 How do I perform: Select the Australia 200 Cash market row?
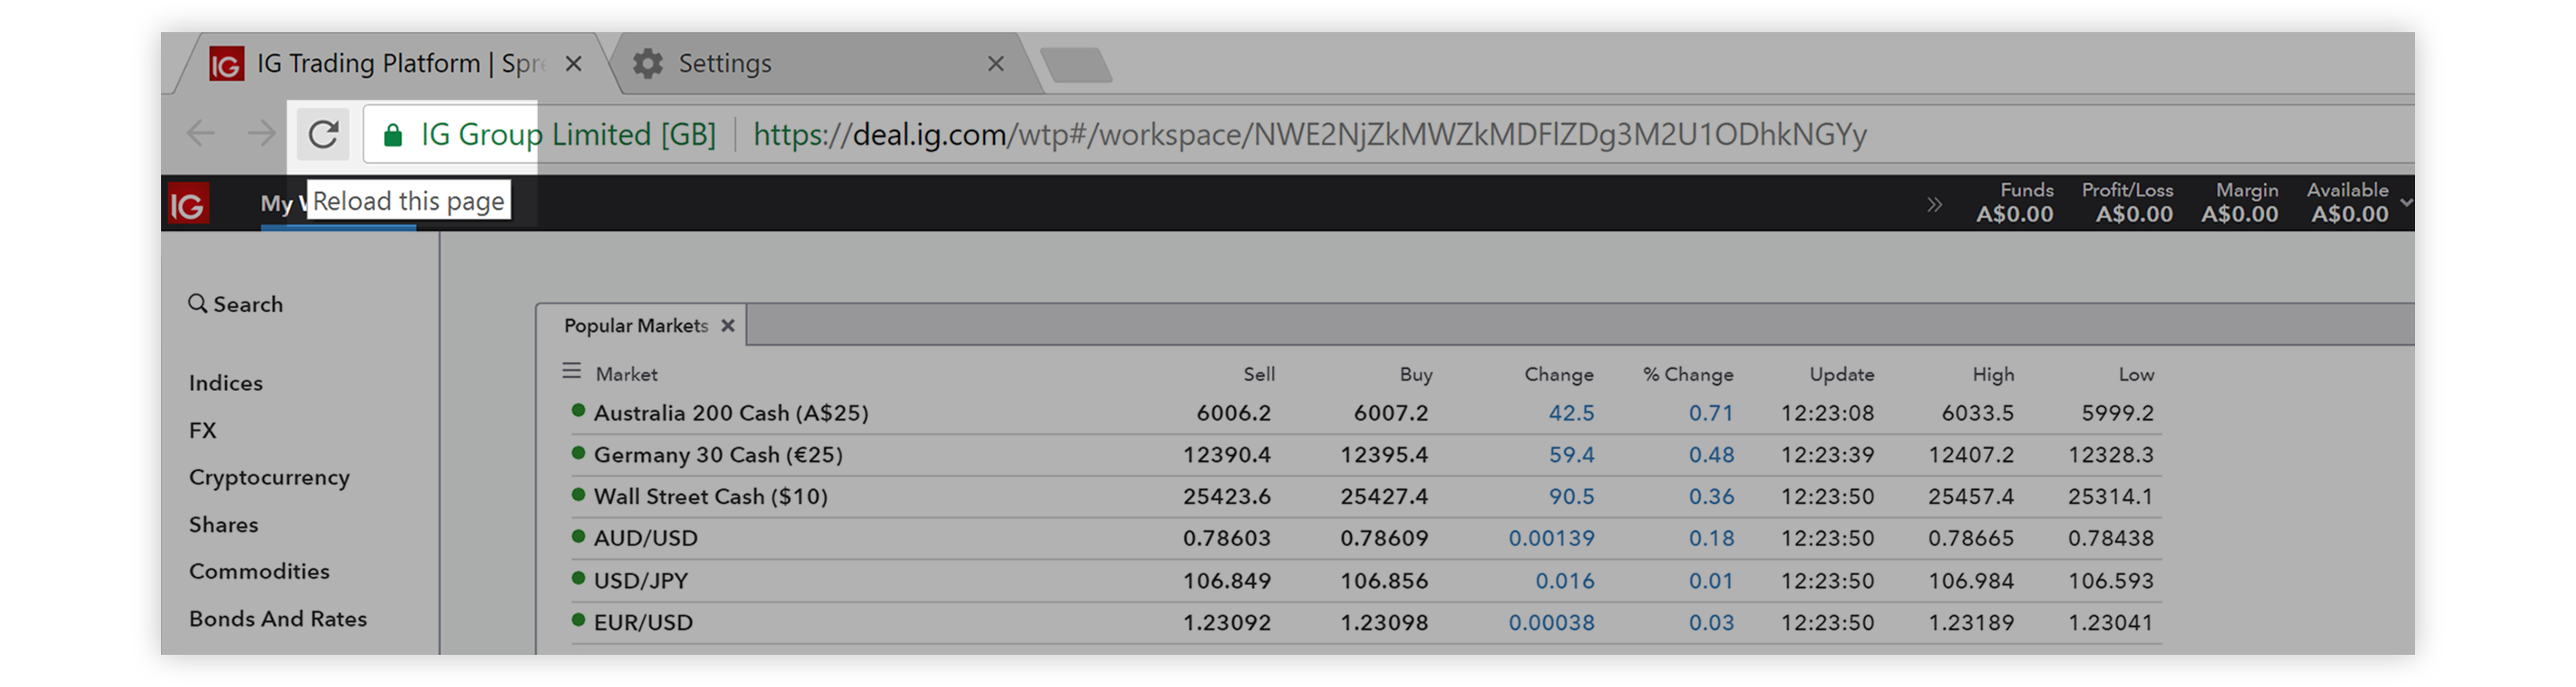pyautogui.click(x=1366, y=413)
